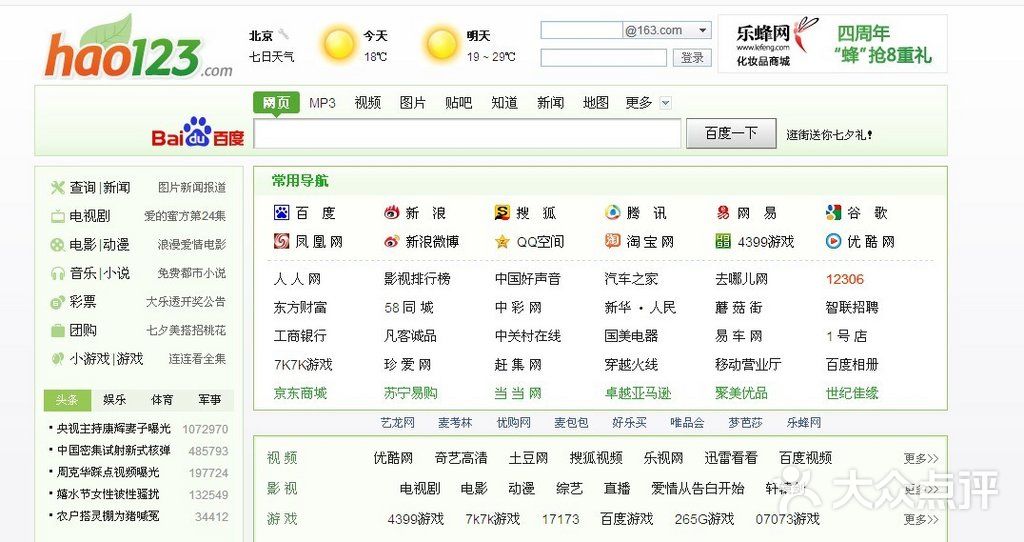Click the game icon beside 小游戏
The height and width of the screenshot is (542, 1024).
click(x=57, y=359)
